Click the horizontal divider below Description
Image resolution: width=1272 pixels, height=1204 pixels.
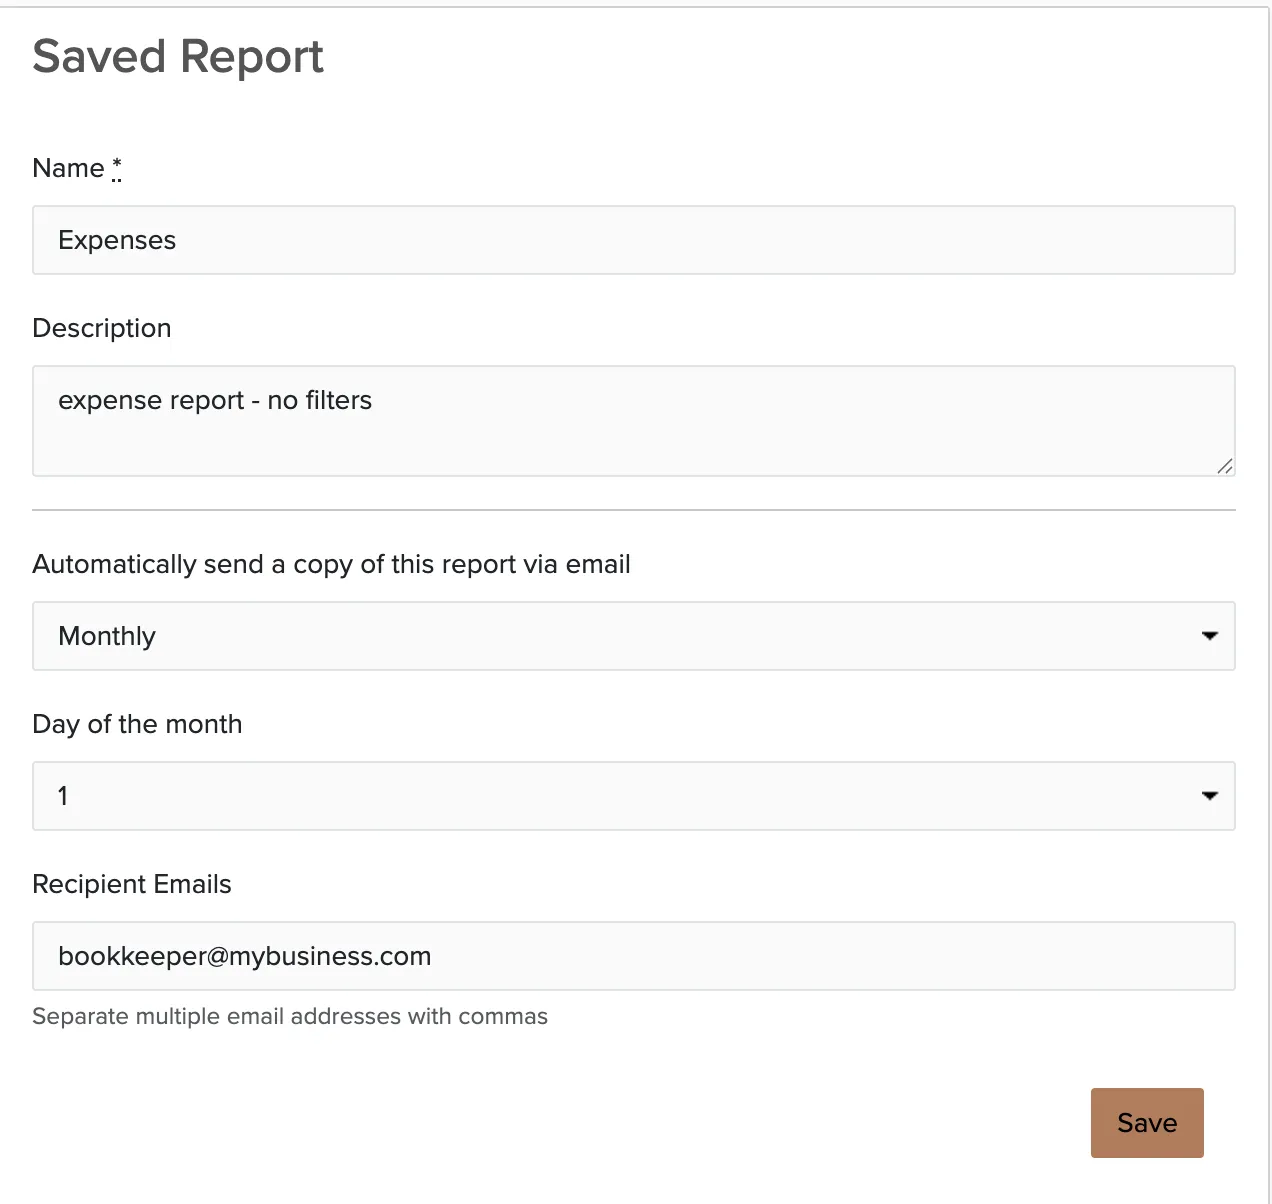(x=634, y=510)
